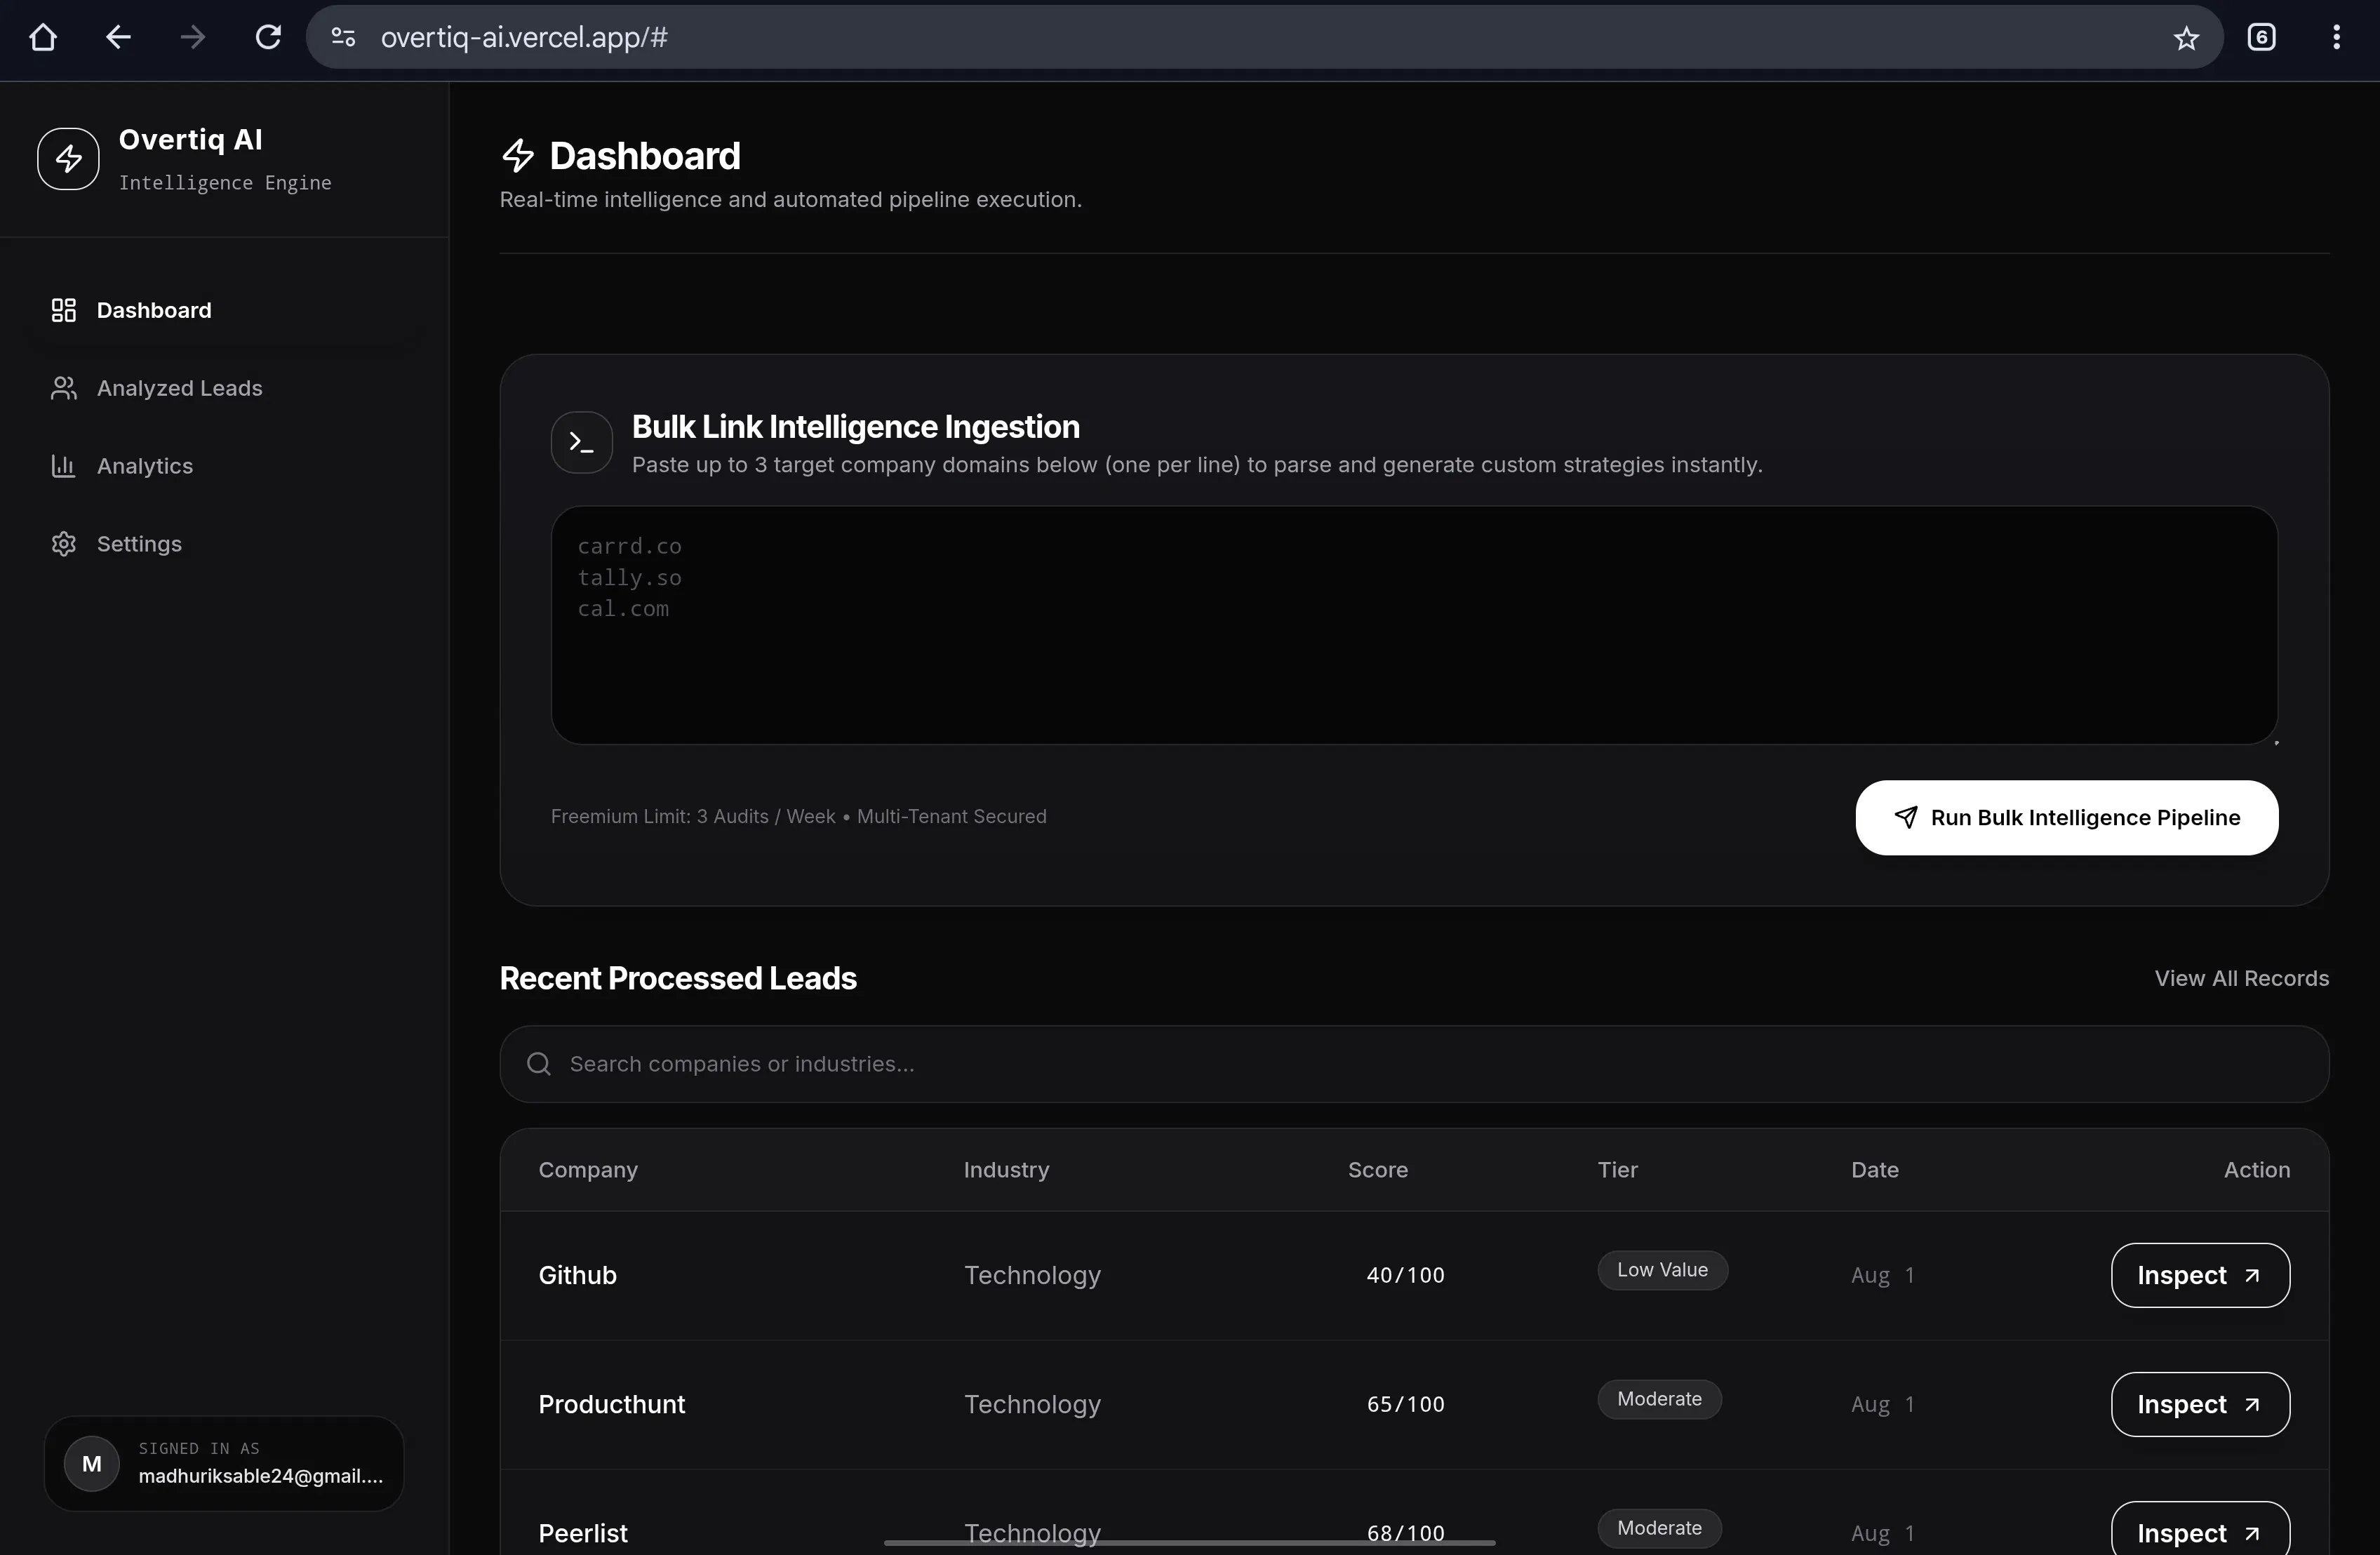This screenshot has width=2380, height=1555.
Task: Click the browser home icon
Action: tap(43, 37)
